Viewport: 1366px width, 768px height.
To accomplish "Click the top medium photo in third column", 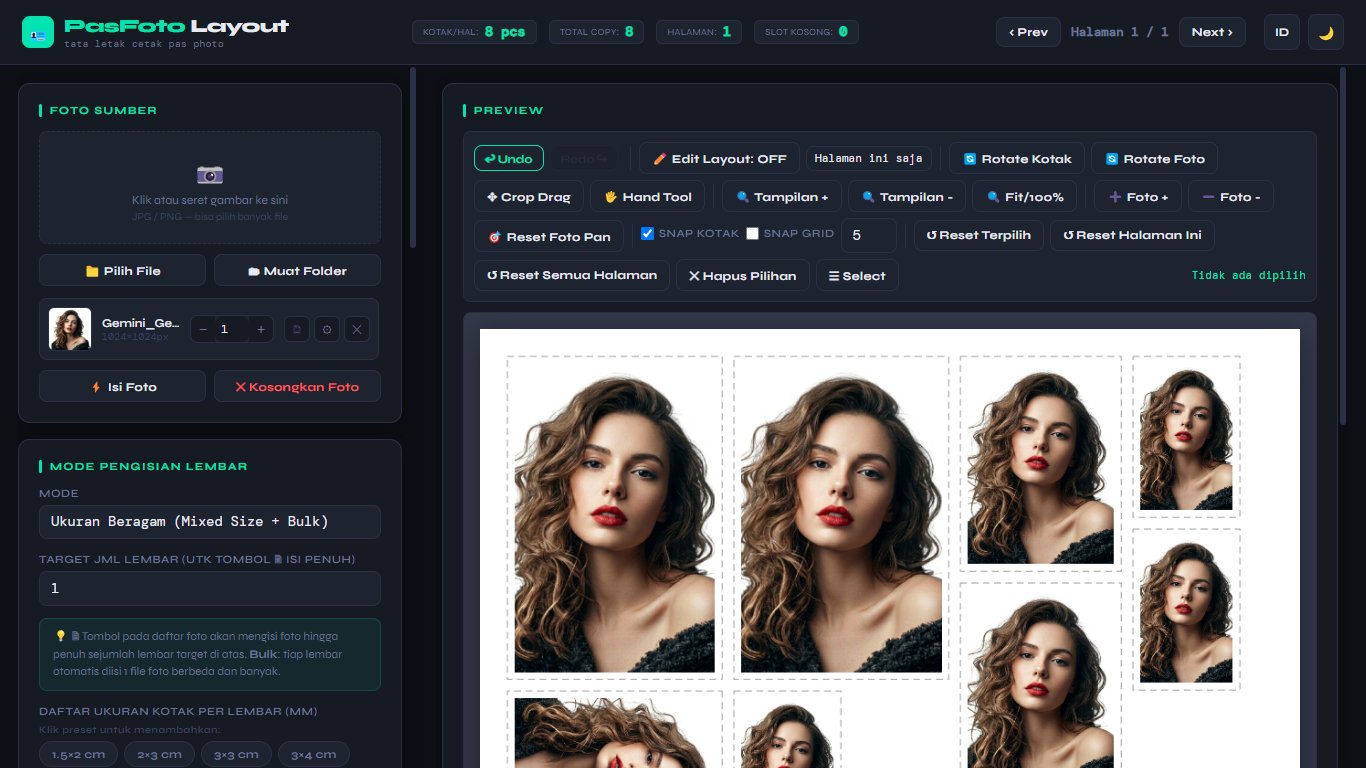I will (1040, 463).
